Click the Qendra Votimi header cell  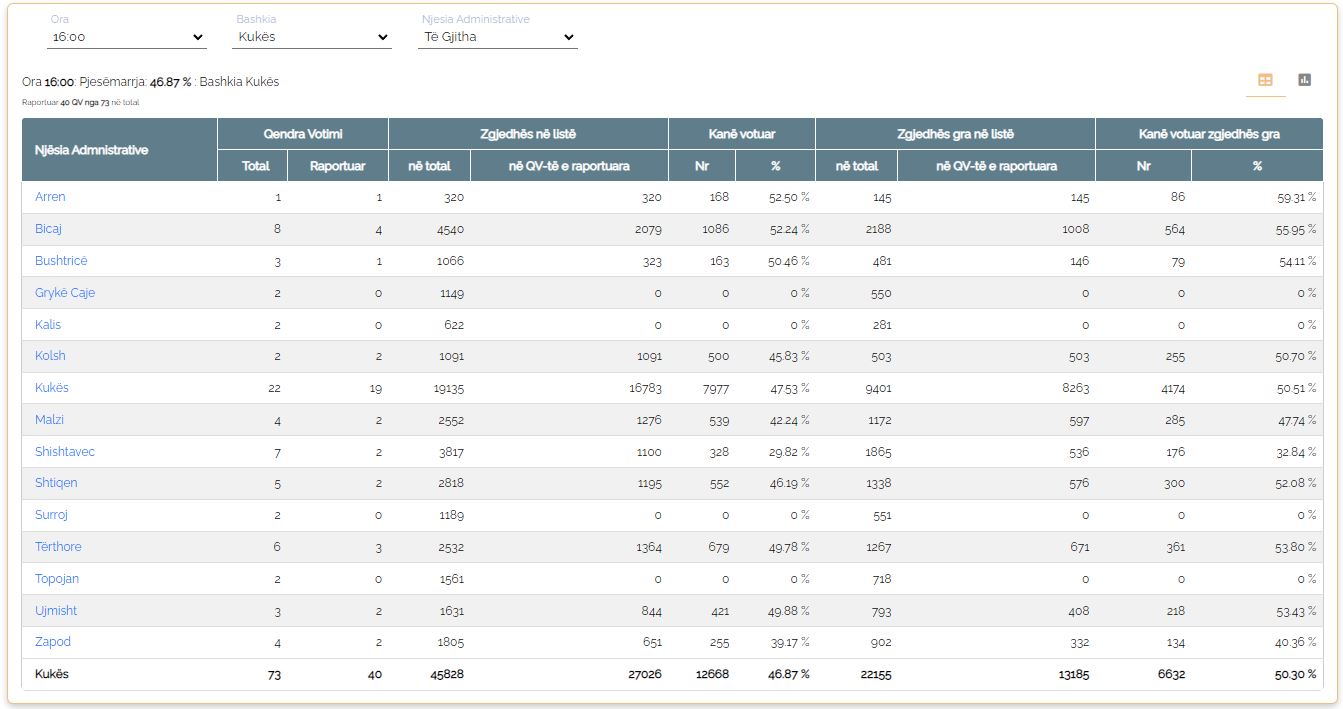click(303, 134)
